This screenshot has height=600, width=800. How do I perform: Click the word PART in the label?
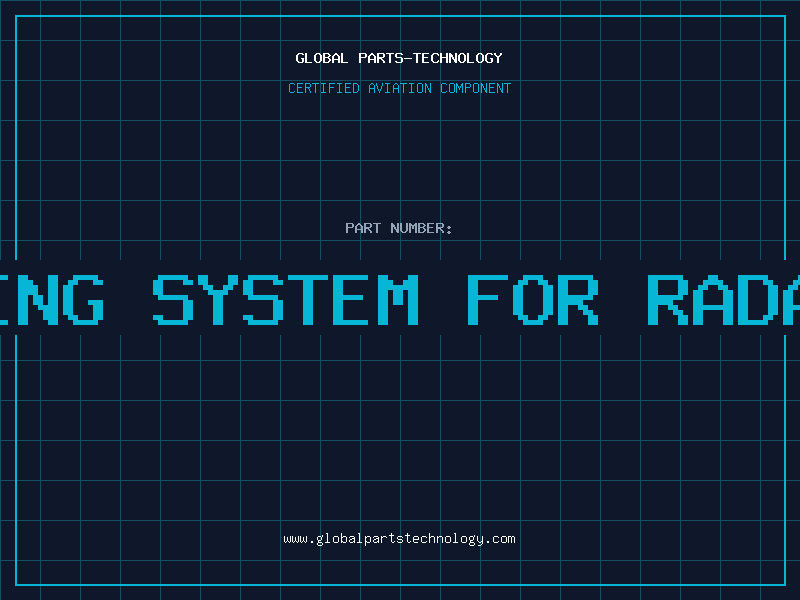pos(363,228)
